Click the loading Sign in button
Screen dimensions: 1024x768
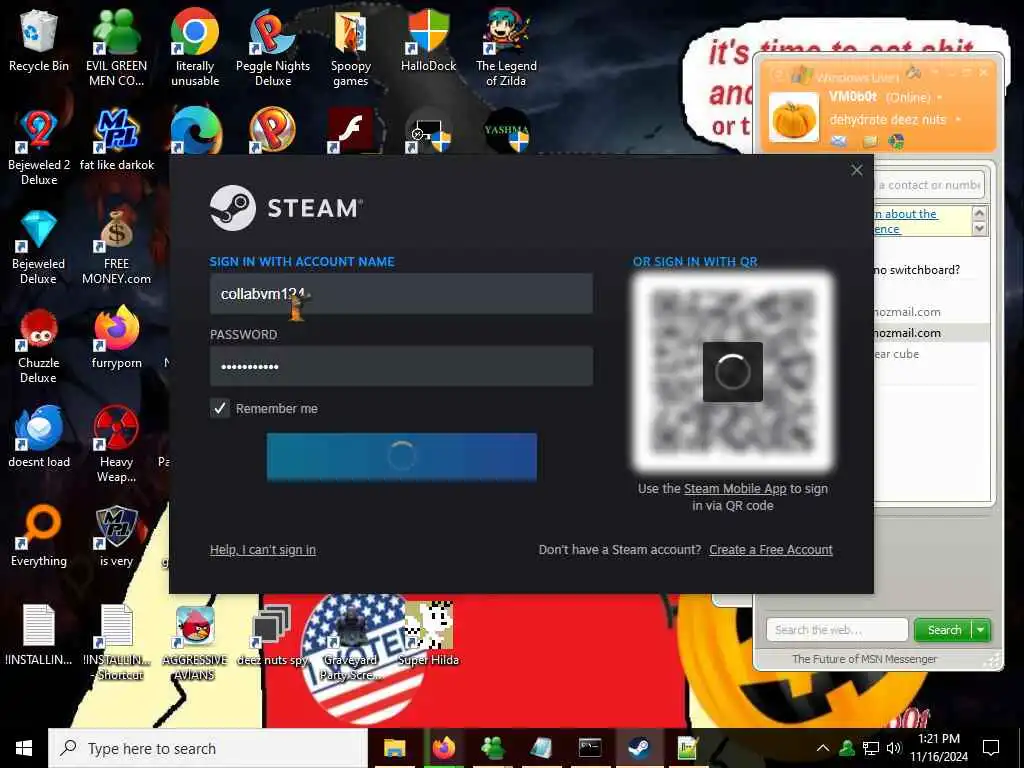pos(402,456)
